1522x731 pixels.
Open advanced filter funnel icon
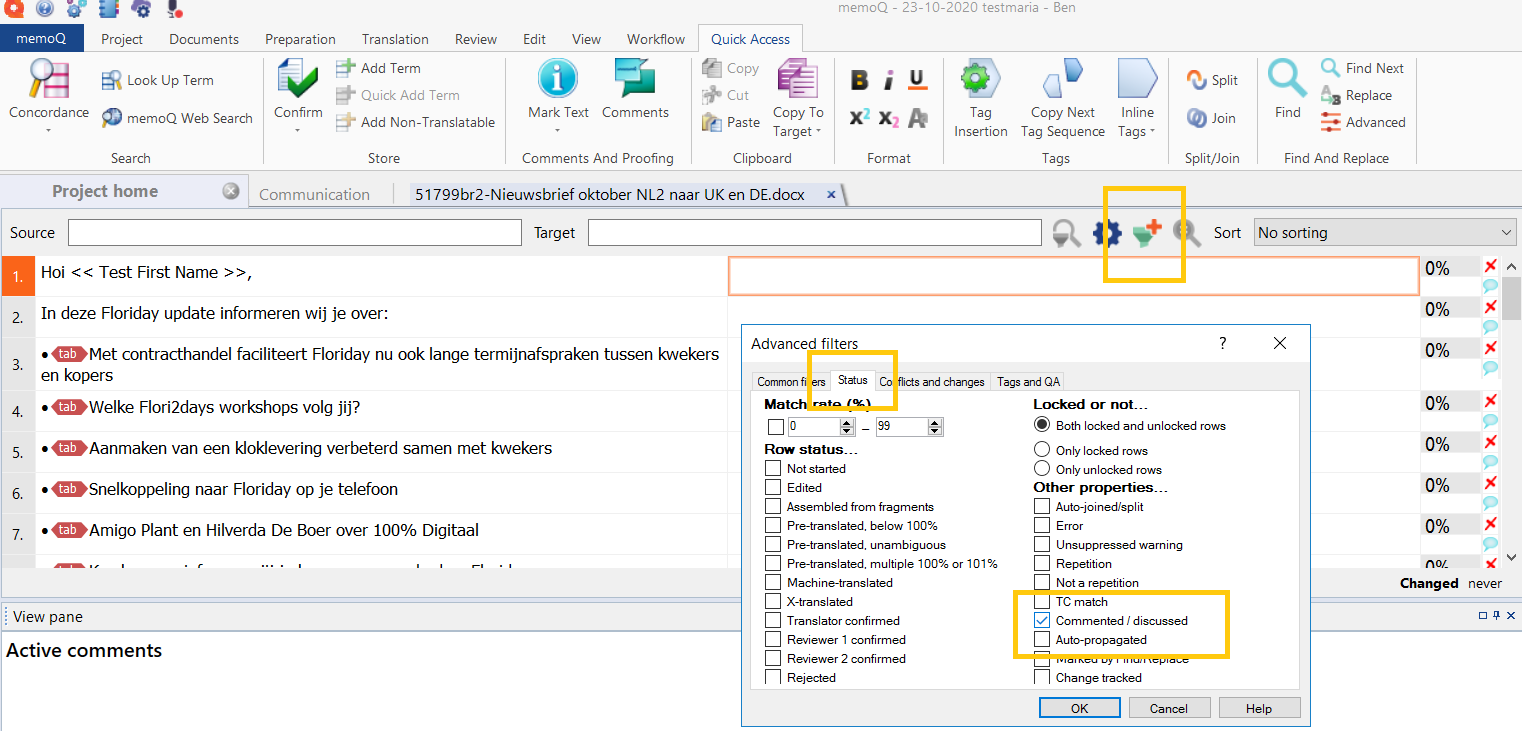[1146, 233]
